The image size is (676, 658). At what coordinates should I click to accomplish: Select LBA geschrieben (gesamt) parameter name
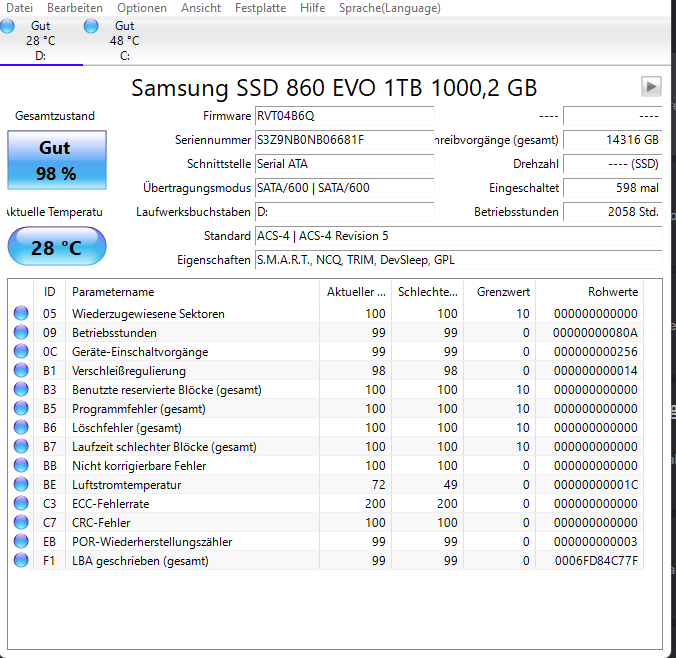pos(141,561)
